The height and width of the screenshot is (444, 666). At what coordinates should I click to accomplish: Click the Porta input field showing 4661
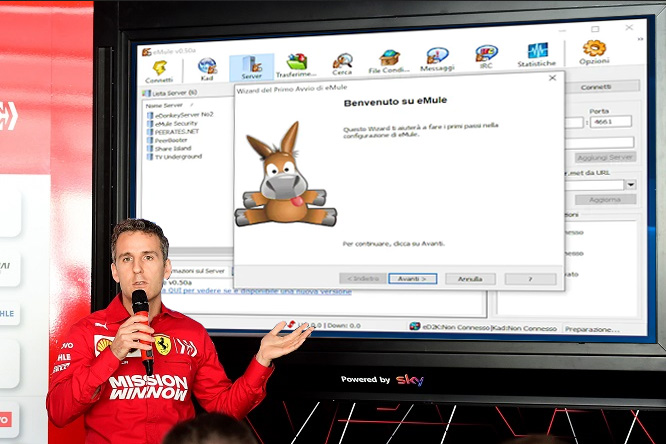pyautogui.click(x=610, y=122)
